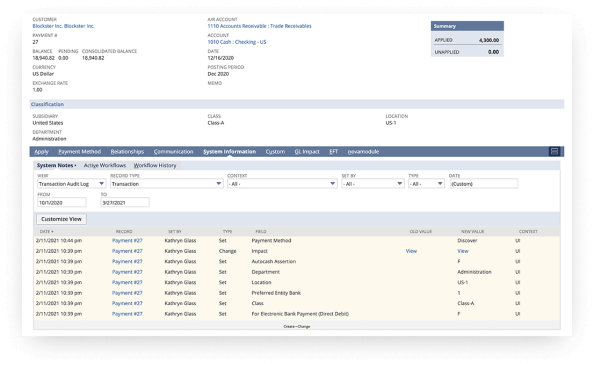This screenshot has width=594, height=367.
Task: Click the US-1 new value cell
Action: point(463,283)
